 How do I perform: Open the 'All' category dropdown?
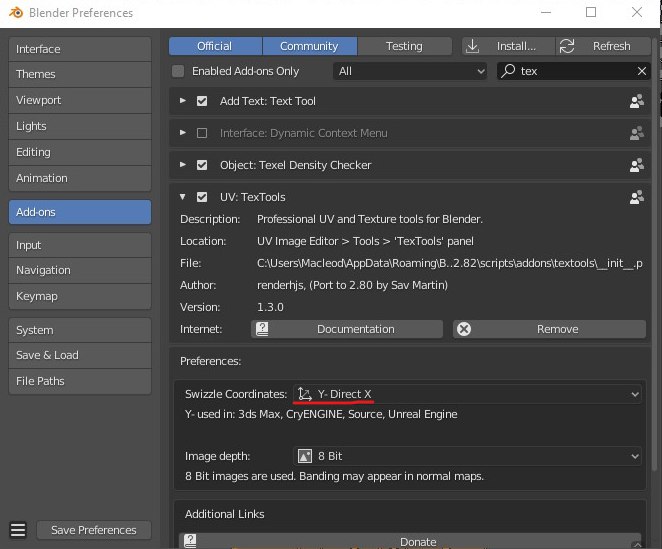tap(410, 71)
